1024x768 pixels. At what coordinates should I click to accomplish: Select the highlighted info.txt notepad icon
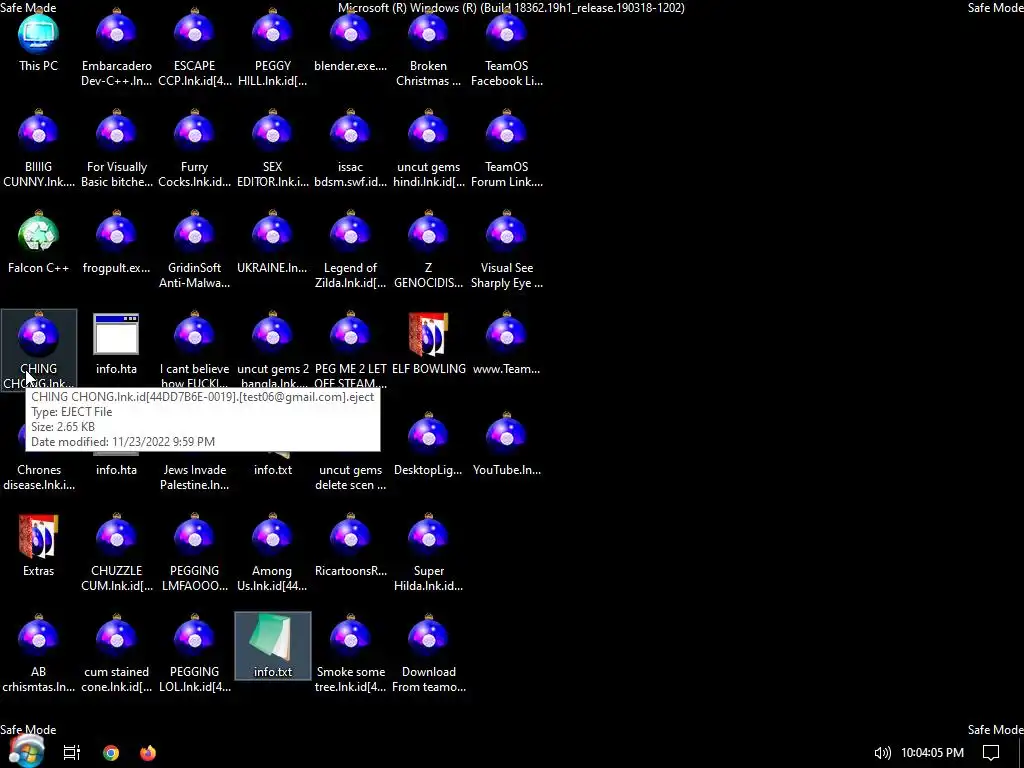[x=272, y=647]
